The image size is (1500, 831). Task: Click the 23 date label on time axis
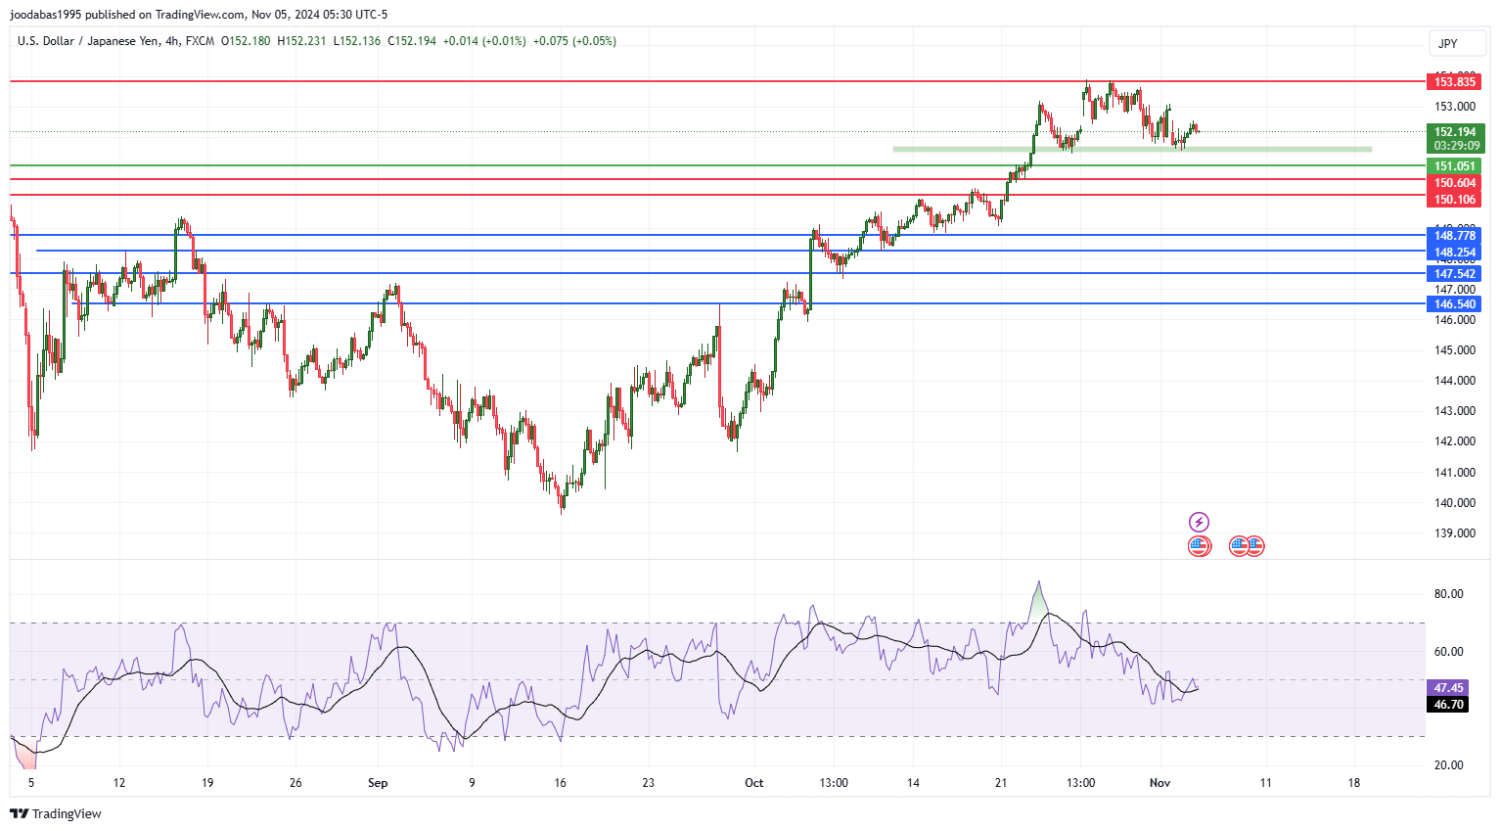[x=648, y=783]
